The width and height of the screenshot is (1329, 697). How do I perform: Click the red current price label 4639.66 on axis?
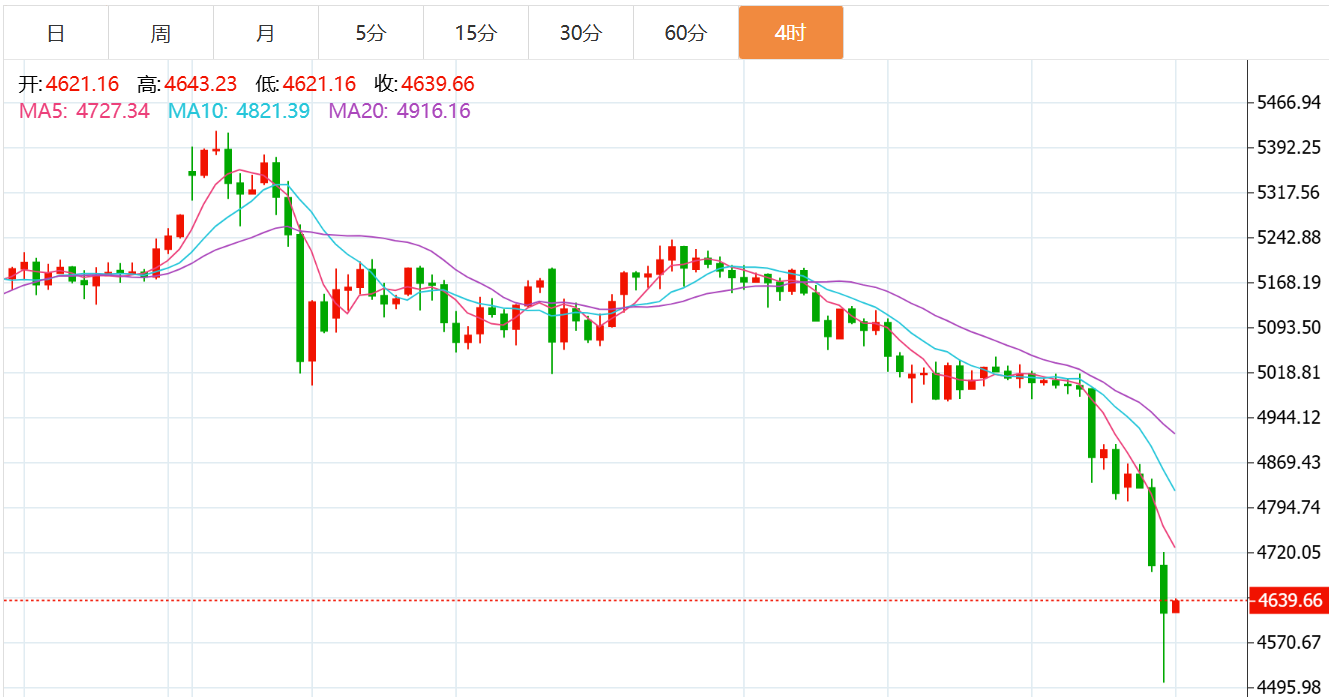click(1288, 601)
